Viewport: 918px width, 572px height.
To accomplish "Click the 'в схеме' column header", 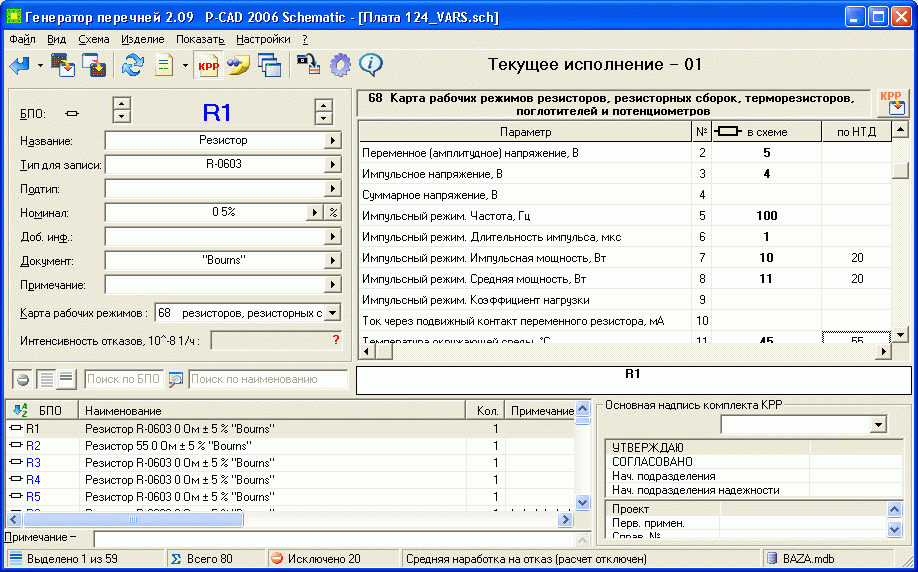I will (x=766, y=132).
